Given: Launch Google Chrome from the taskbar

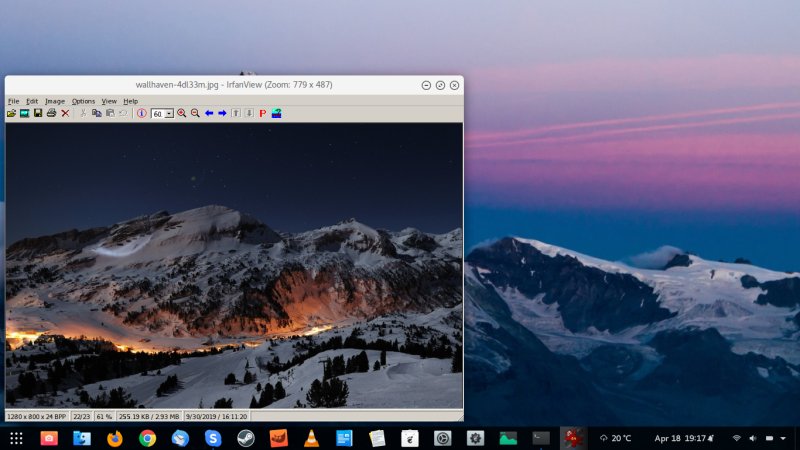Looking at the screenshot, I should pos(147,438).
